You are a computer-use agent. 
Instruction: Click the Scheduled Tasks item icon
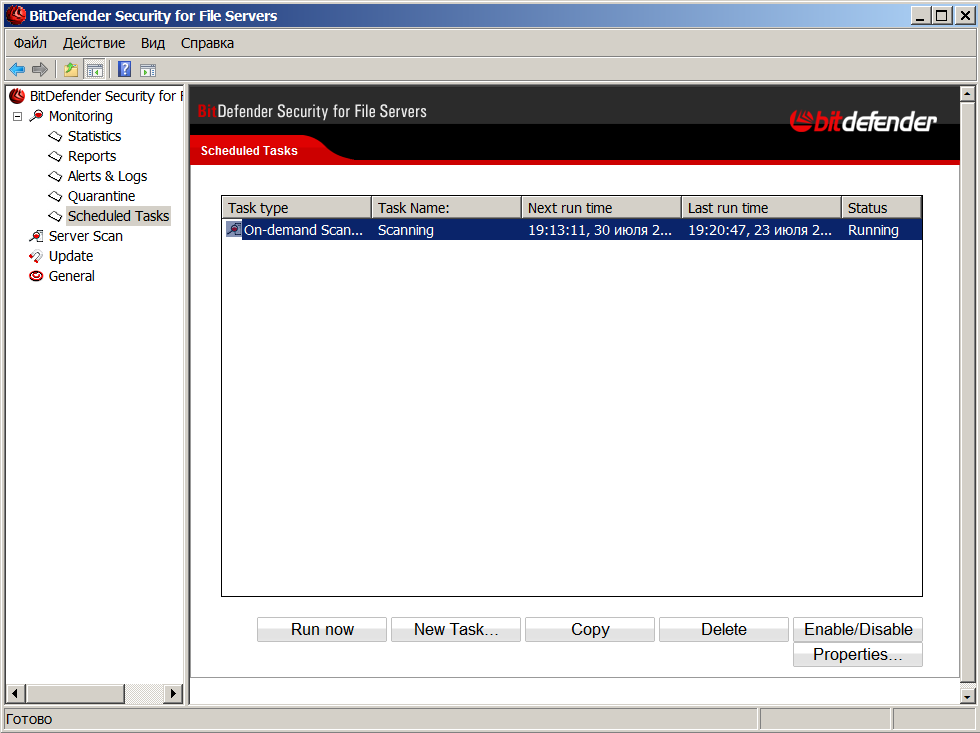click(x=56, y=216)
